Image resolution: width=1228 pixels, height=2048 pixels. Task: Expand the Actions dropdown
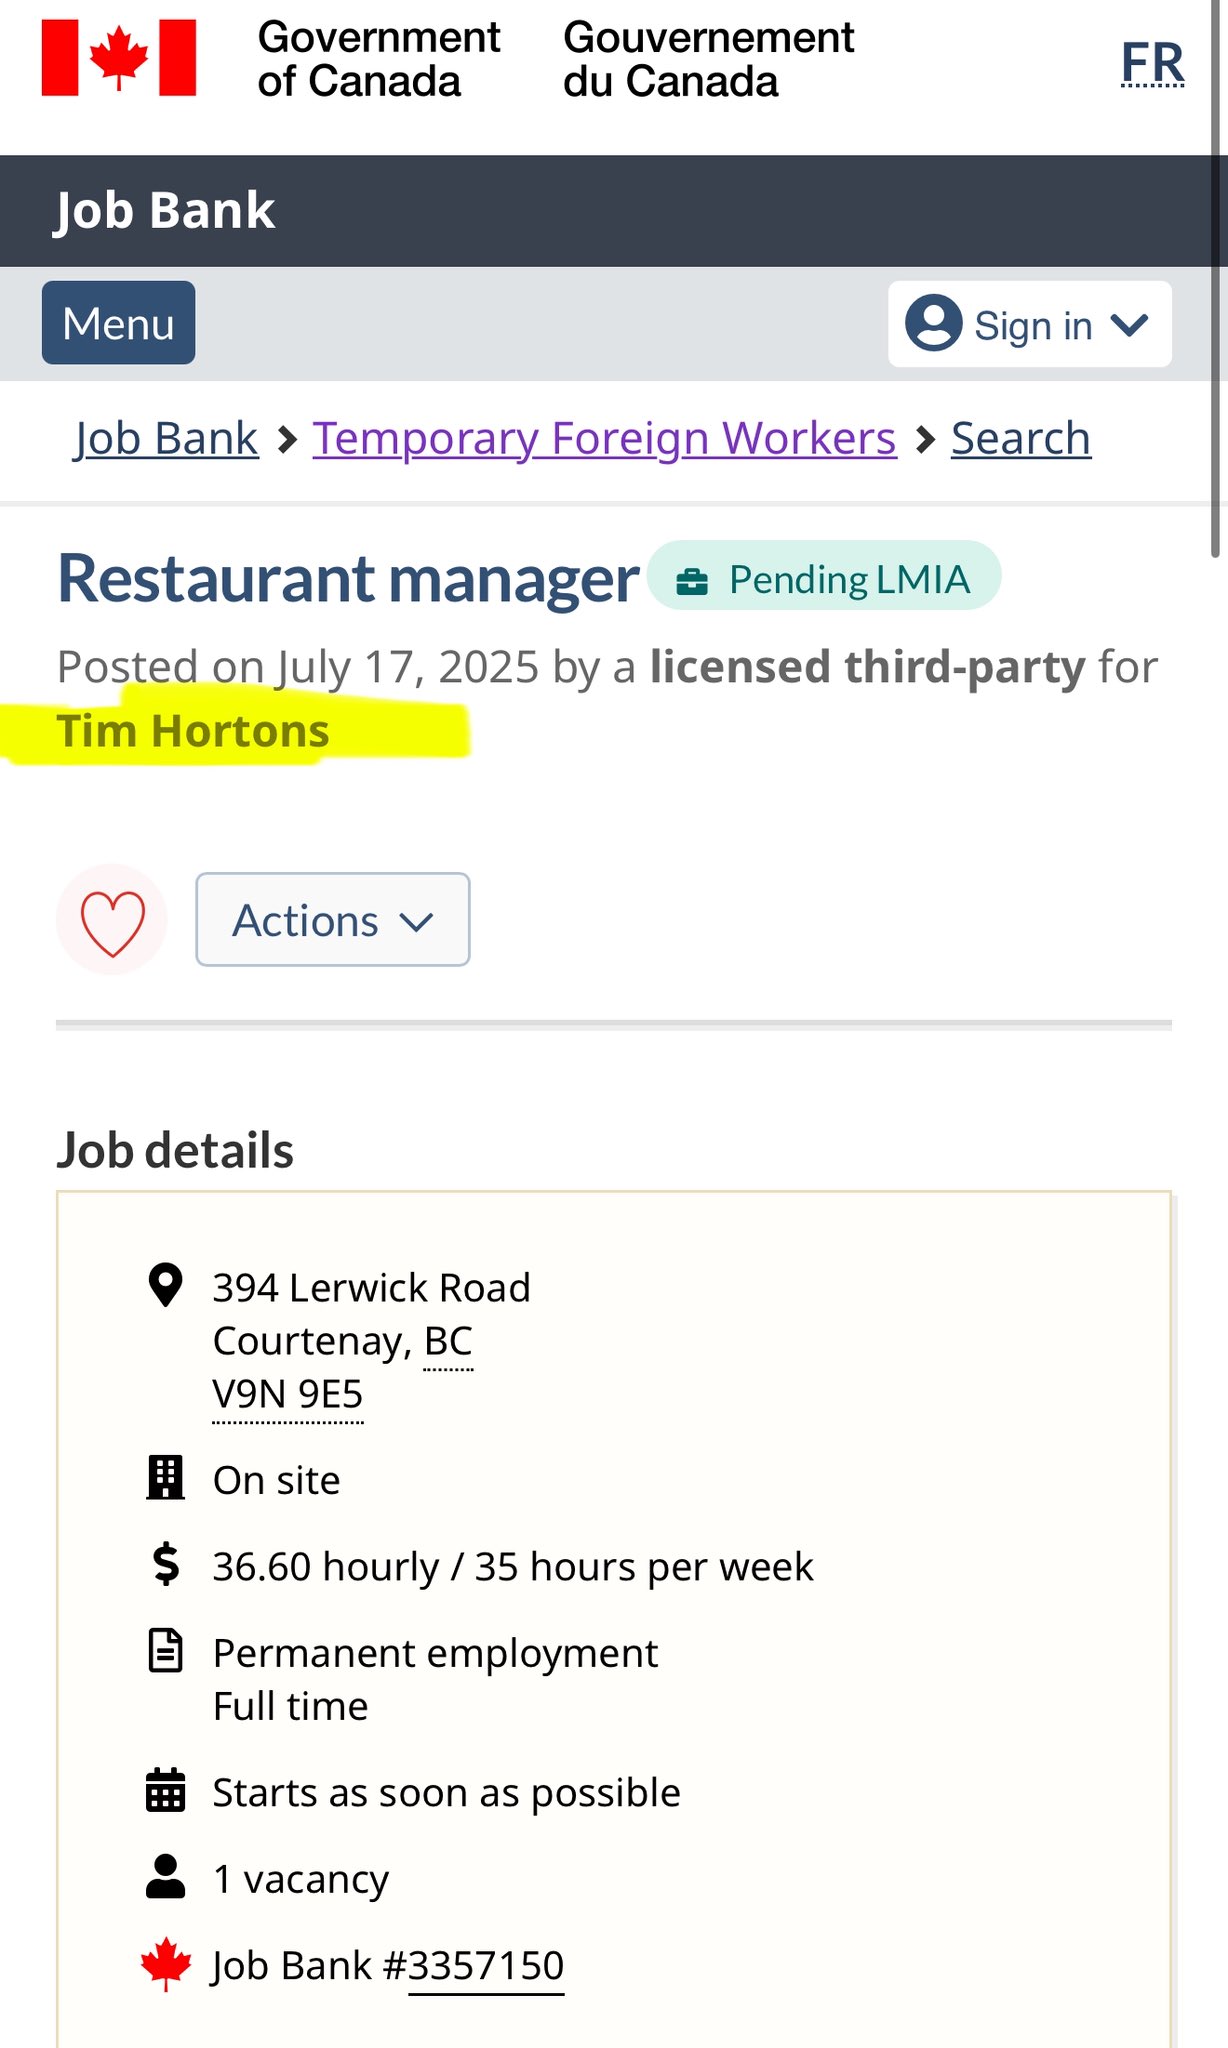pyautogui.click(x=333, y=920)
